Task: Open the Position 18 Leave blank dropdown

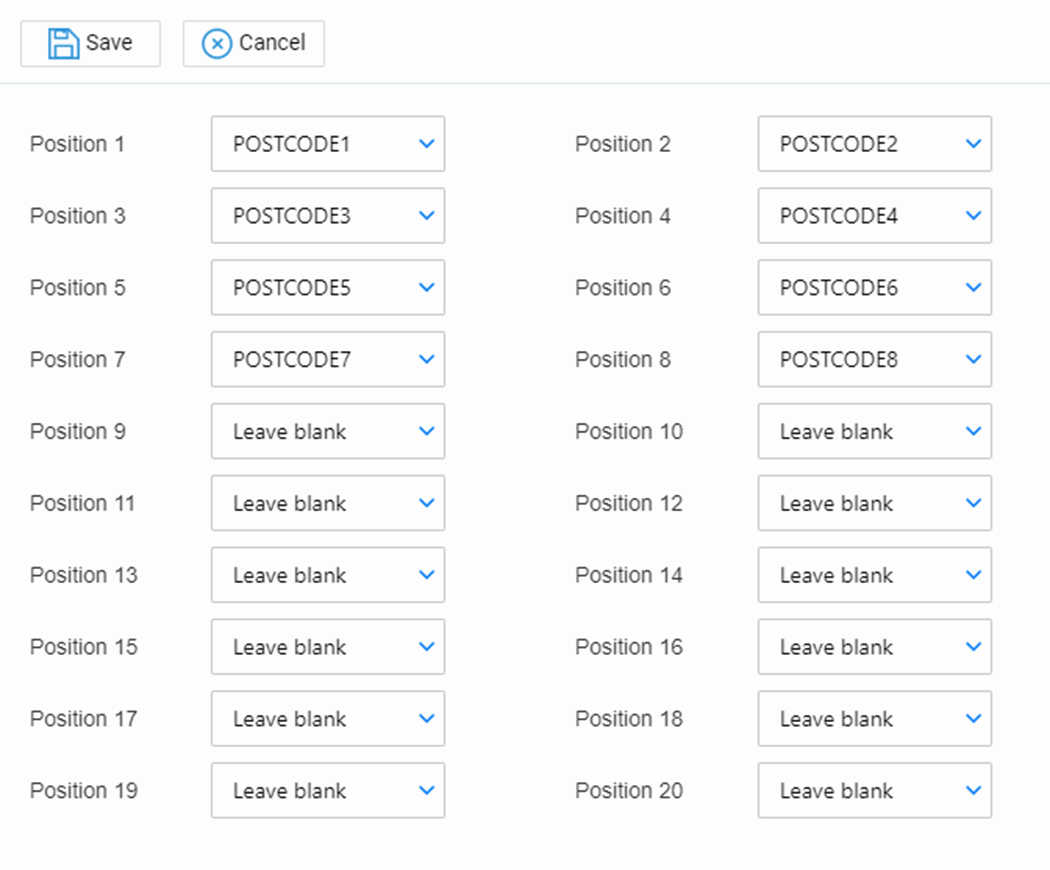Action: point(874,719)
